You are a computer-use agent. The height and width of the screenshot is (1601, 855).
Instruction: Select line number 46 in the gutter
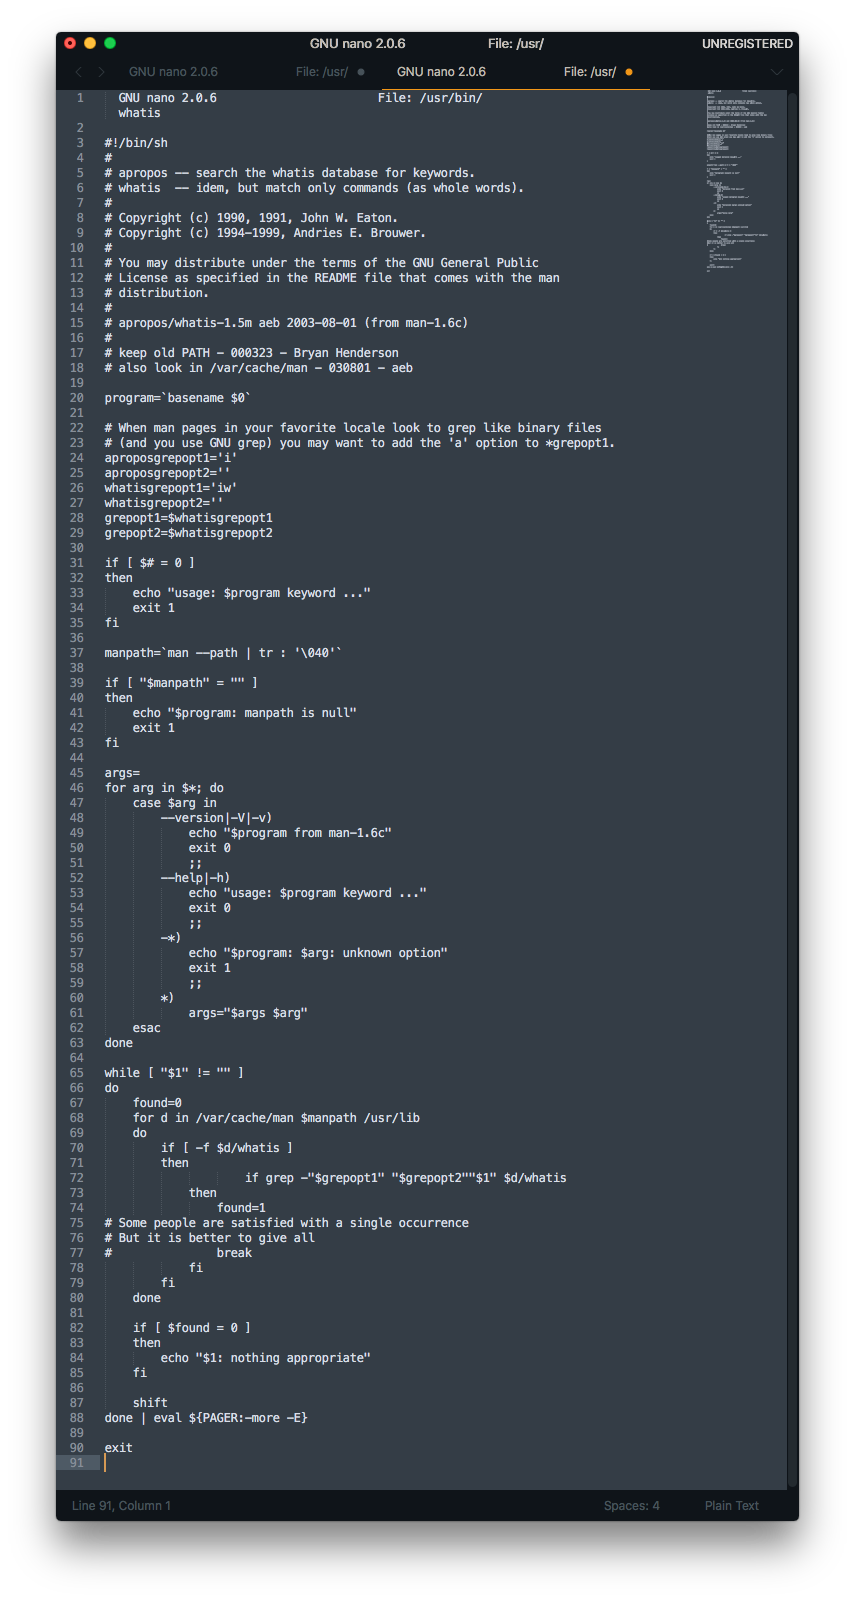[77, 788]
